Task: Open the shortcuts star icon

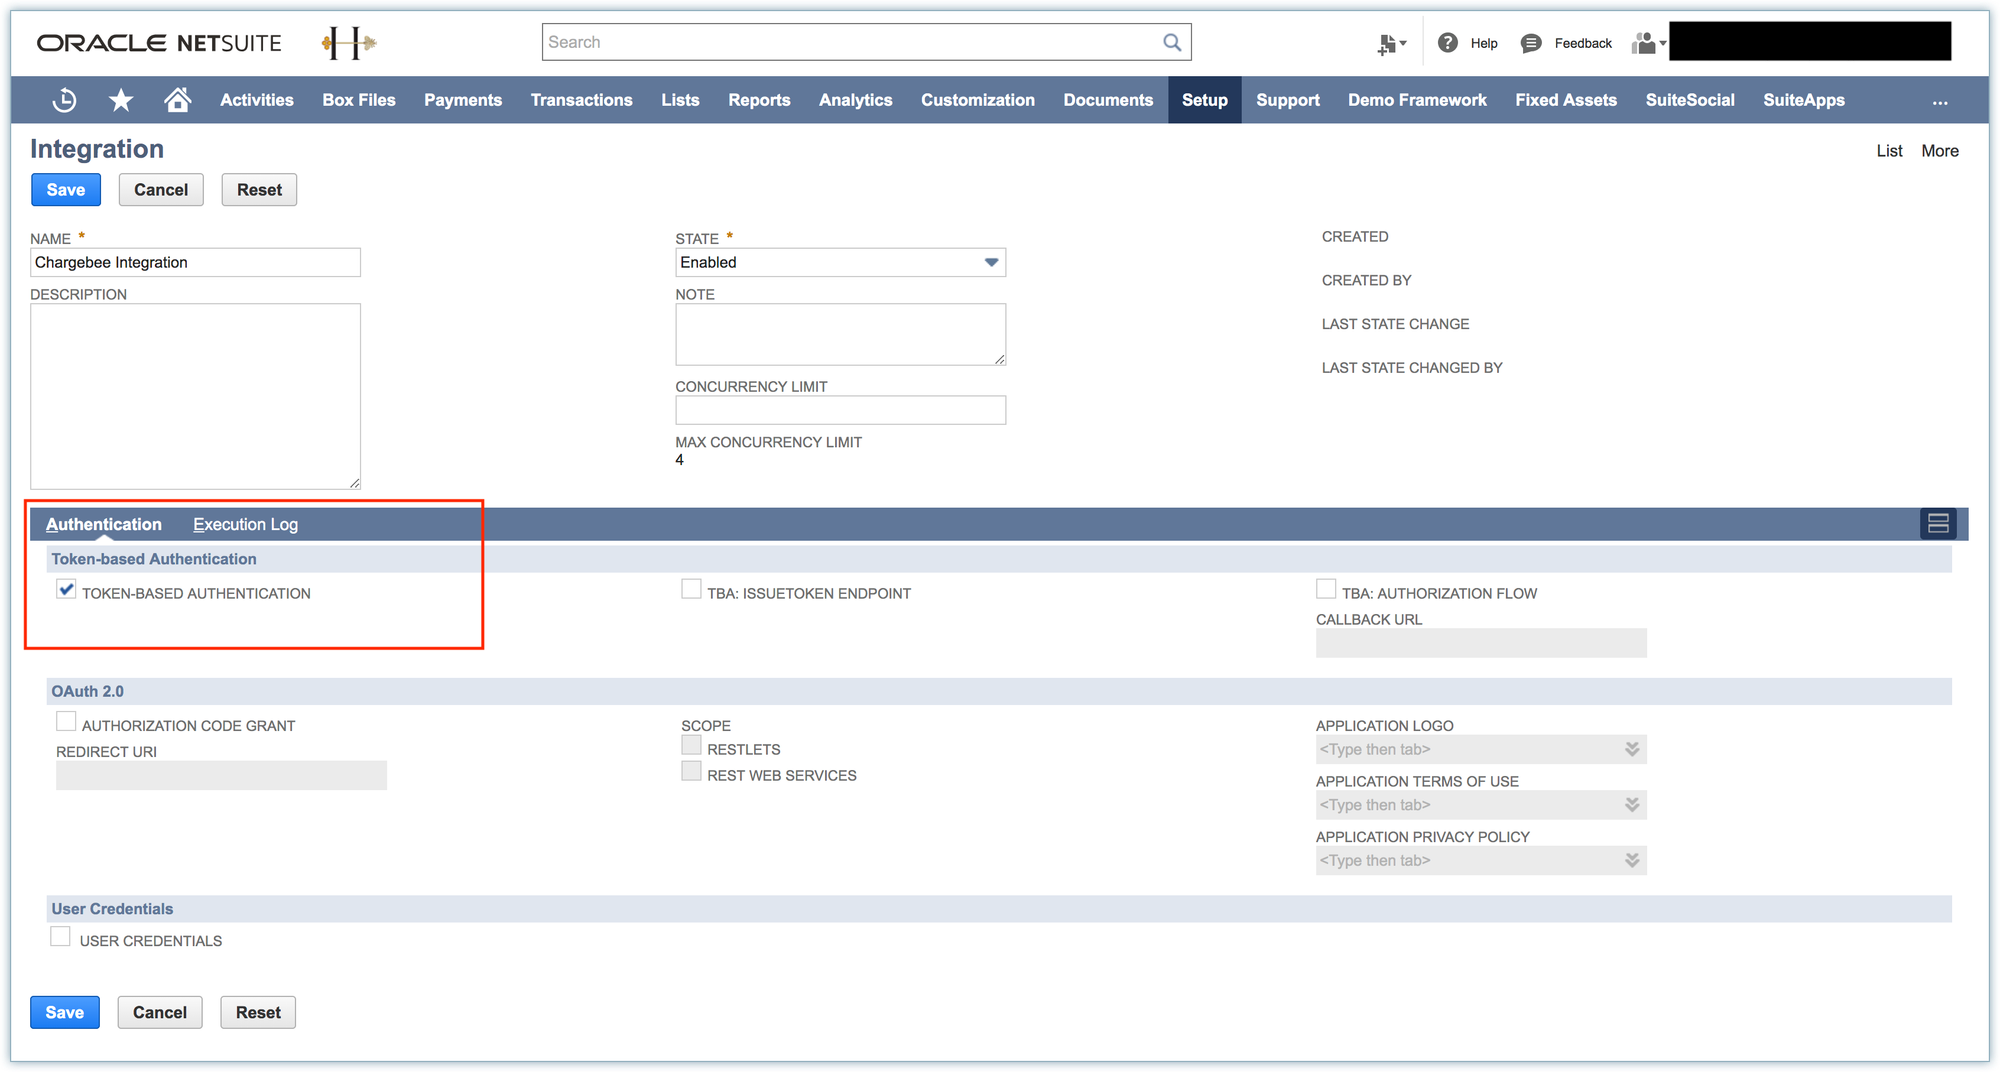Action: click(x=121, y=100)
